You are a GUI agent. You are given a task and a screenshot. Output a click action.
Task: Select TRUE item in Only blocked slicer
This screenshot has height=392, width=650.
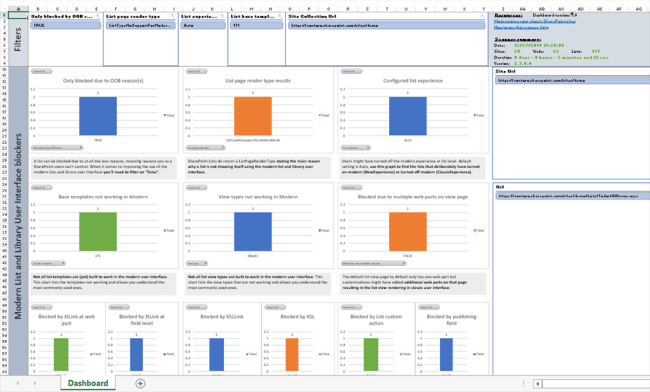65,25
